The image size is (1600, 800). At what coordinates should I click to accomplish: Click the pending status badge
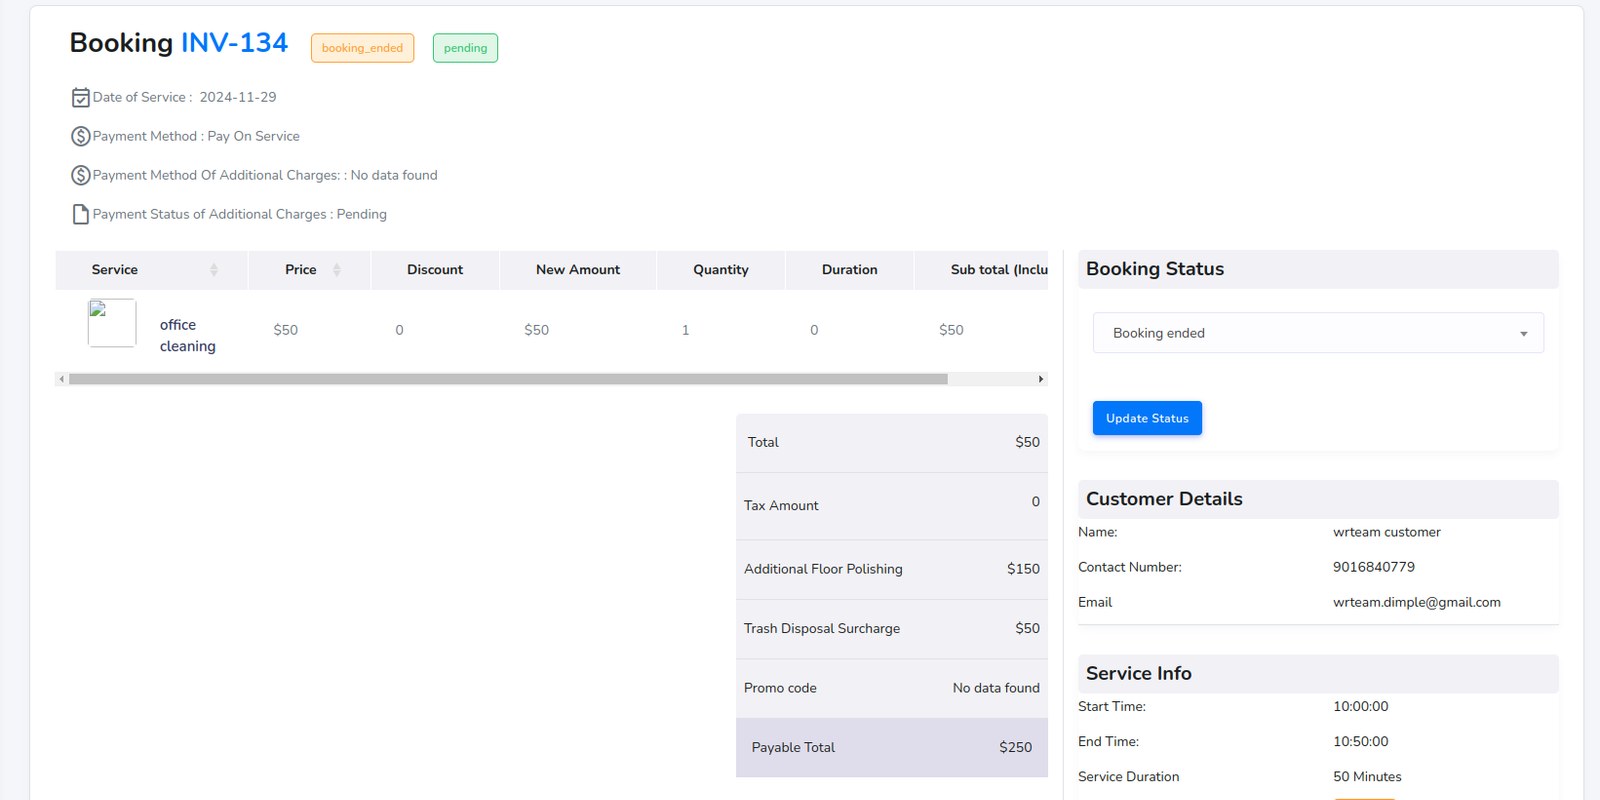coord(465,48)
